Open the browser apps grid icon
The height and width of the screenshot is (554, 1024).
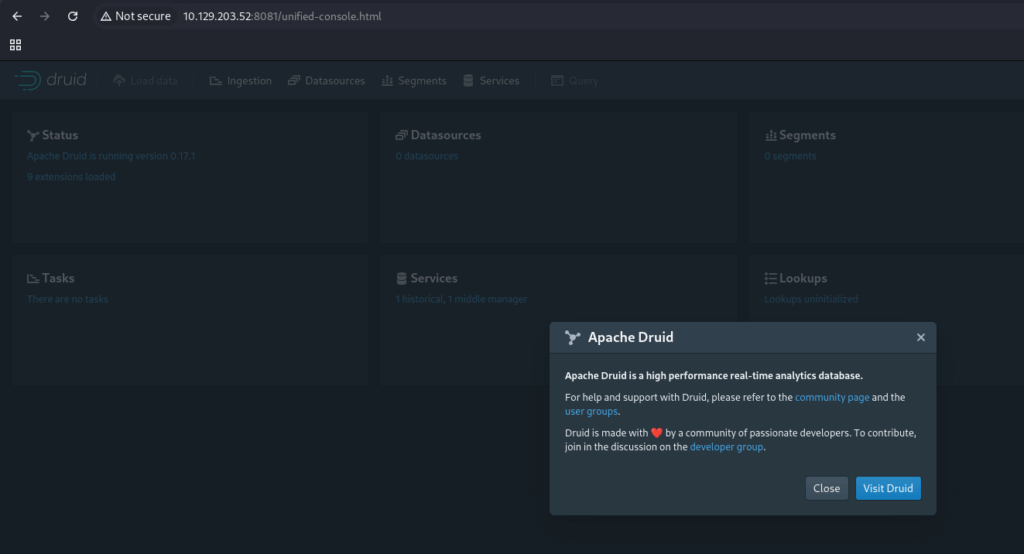16,44
